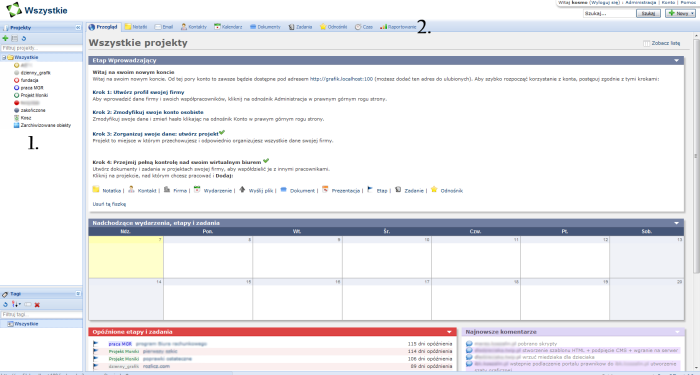The width and height of the screenshot is (700, 375).
Task: Open the Pomoc link
Action: [x=688, y=2]
